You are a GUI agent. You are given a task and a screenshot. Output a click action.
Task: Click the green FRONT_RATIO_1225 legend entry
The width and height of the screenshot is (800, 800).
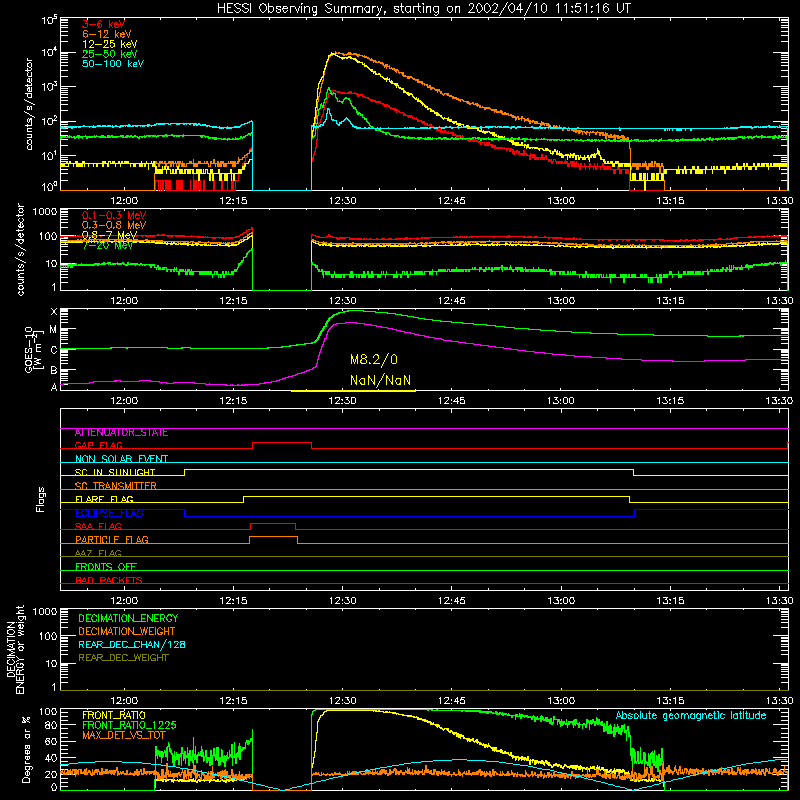tap(129, 725)
